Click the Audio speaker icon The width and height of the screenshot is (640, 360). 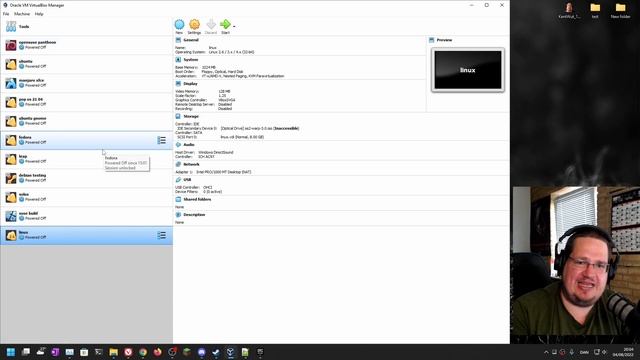click(x=178, y=145)
